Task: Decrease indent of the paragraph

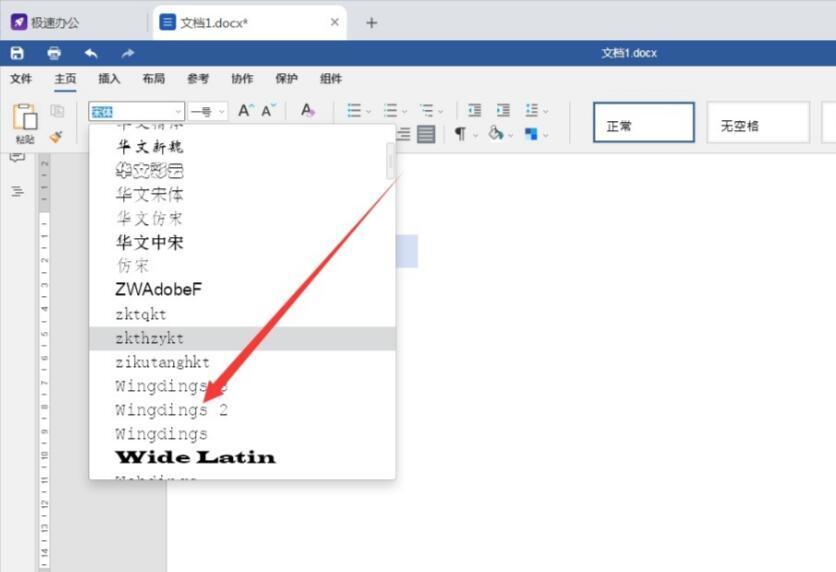Action: point(474,111)
